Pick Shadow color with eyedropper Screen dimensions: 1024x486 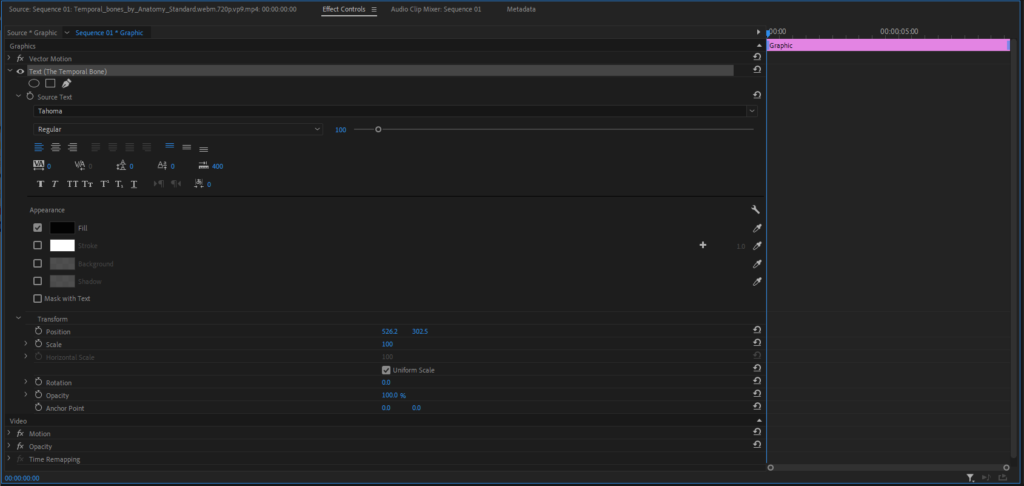click(x=757, y=282)
